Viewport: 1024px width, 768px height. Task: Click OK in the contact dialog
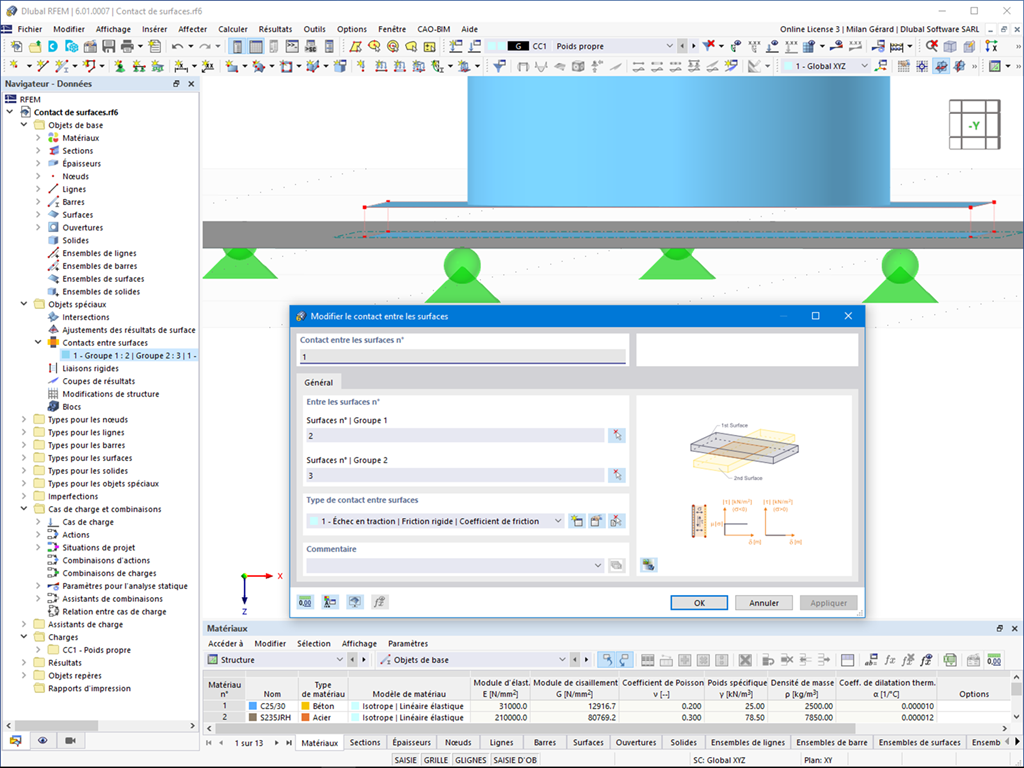click(699, 603)
